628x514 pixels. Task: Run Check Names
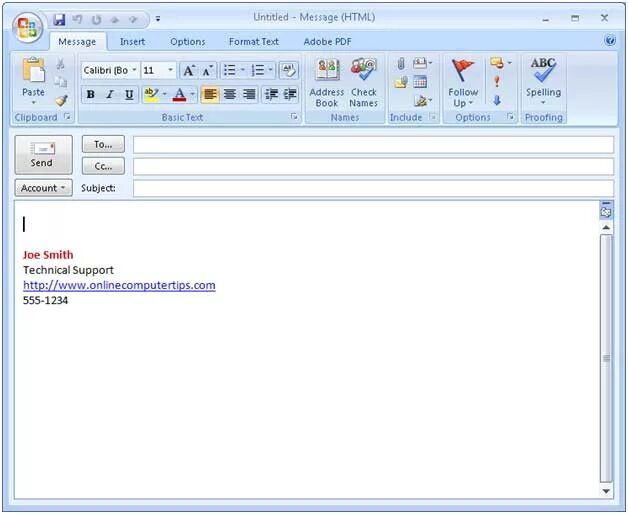point(364,83)
